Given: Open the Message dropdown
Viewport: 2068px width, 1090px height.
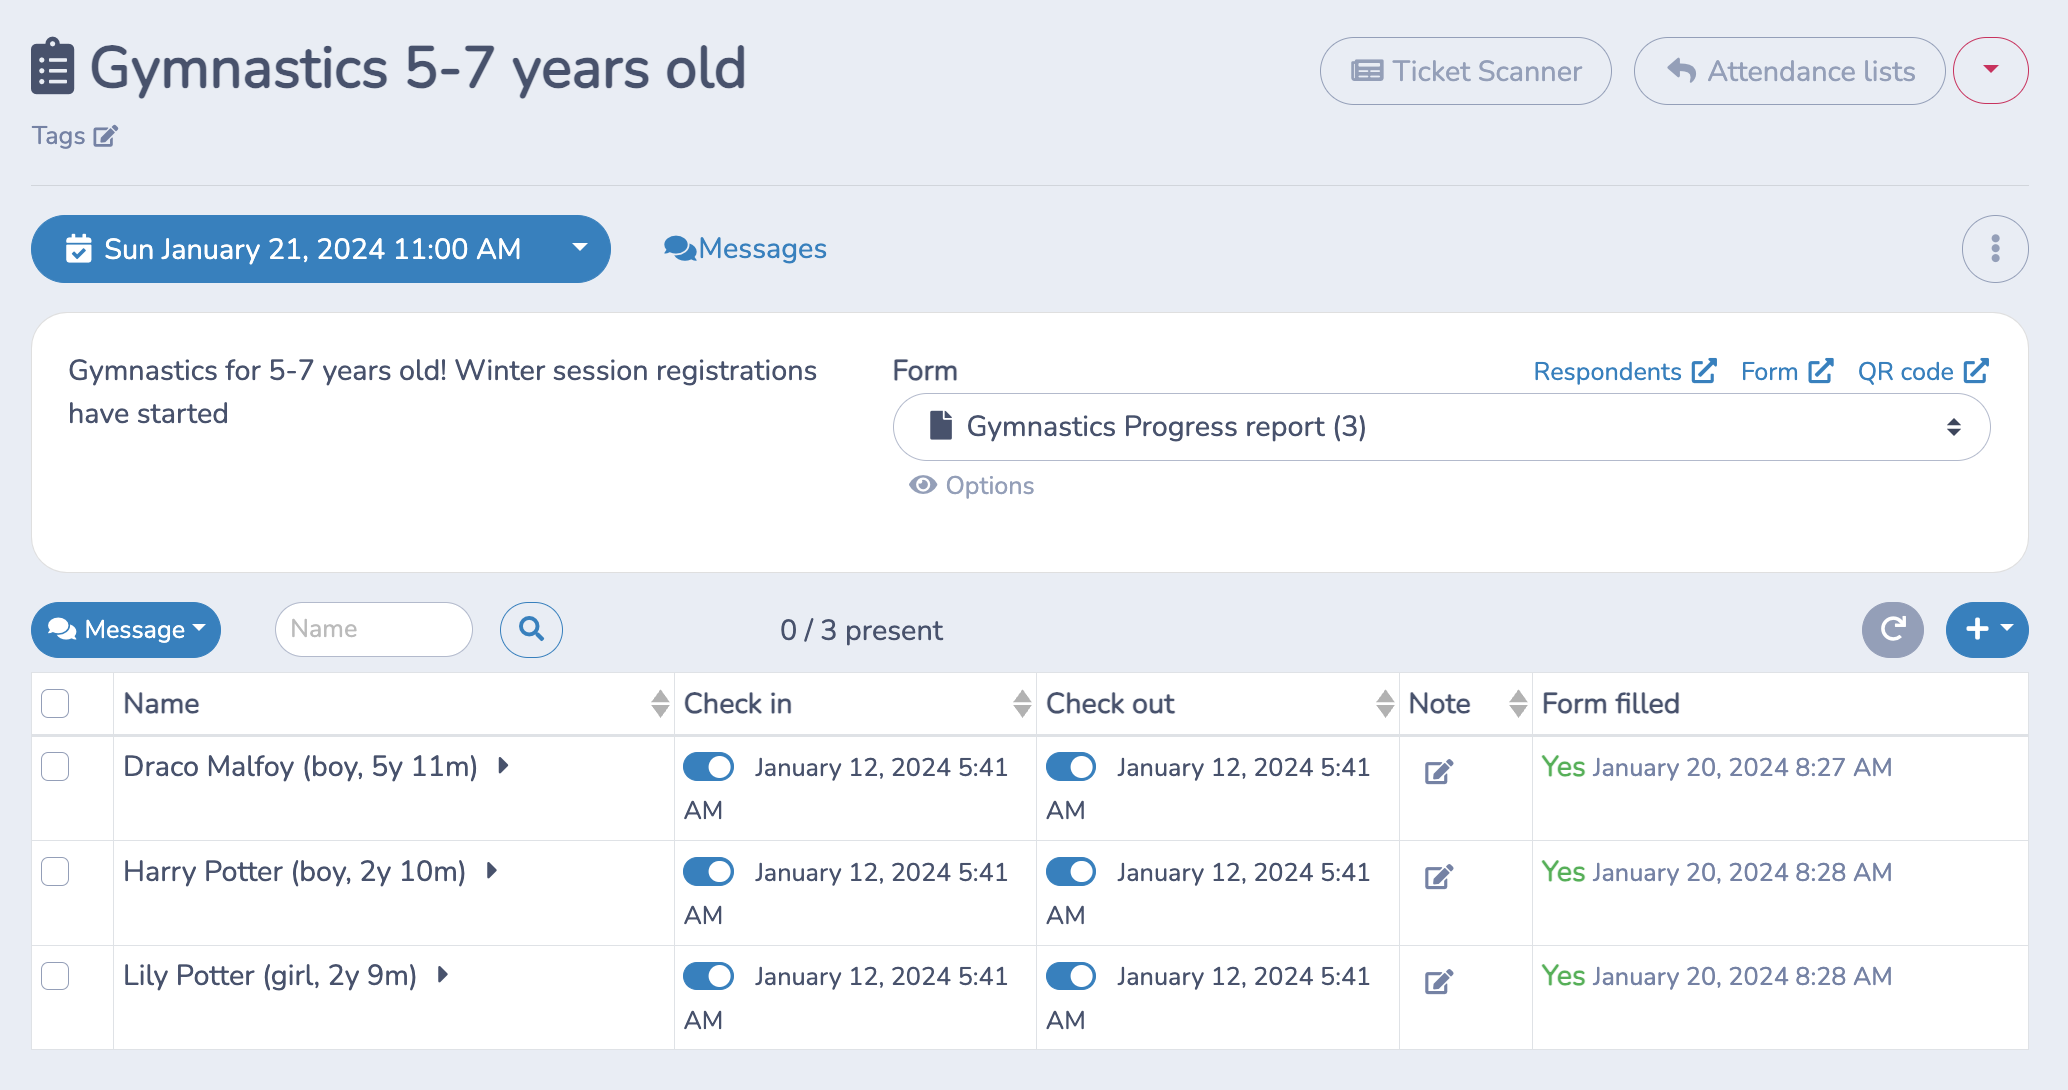Looking at the screenshot, I should click(125, 629).
